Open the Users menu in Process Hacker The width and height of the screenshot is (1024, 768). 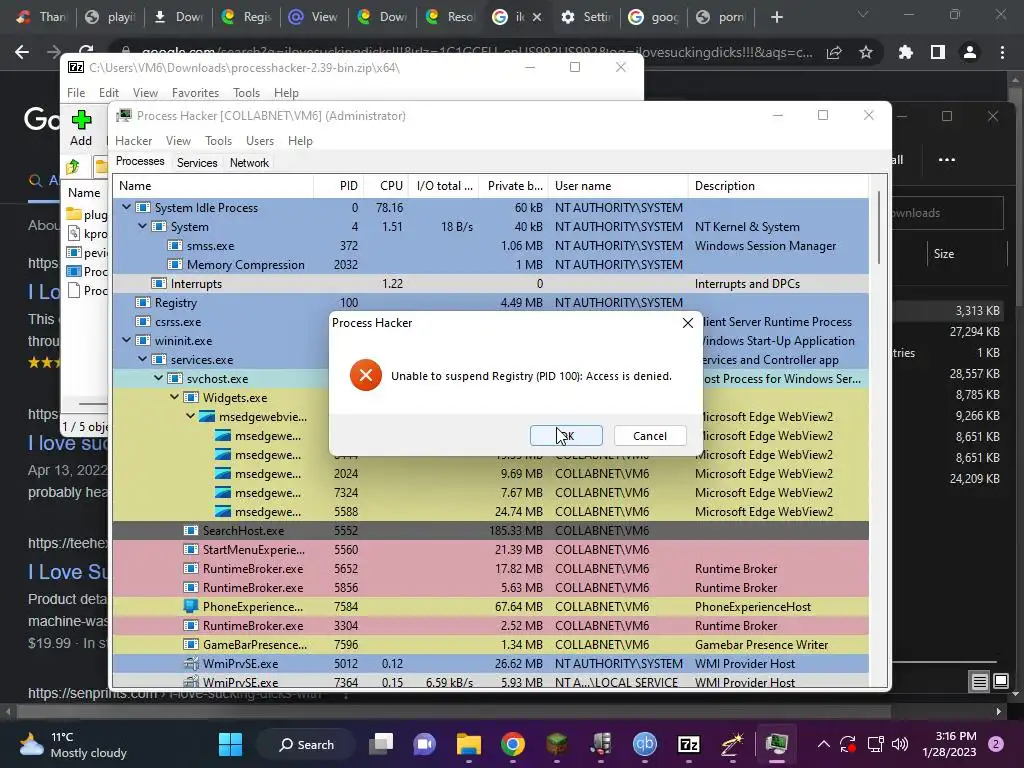pyautogui.click(x=260, y=141)
